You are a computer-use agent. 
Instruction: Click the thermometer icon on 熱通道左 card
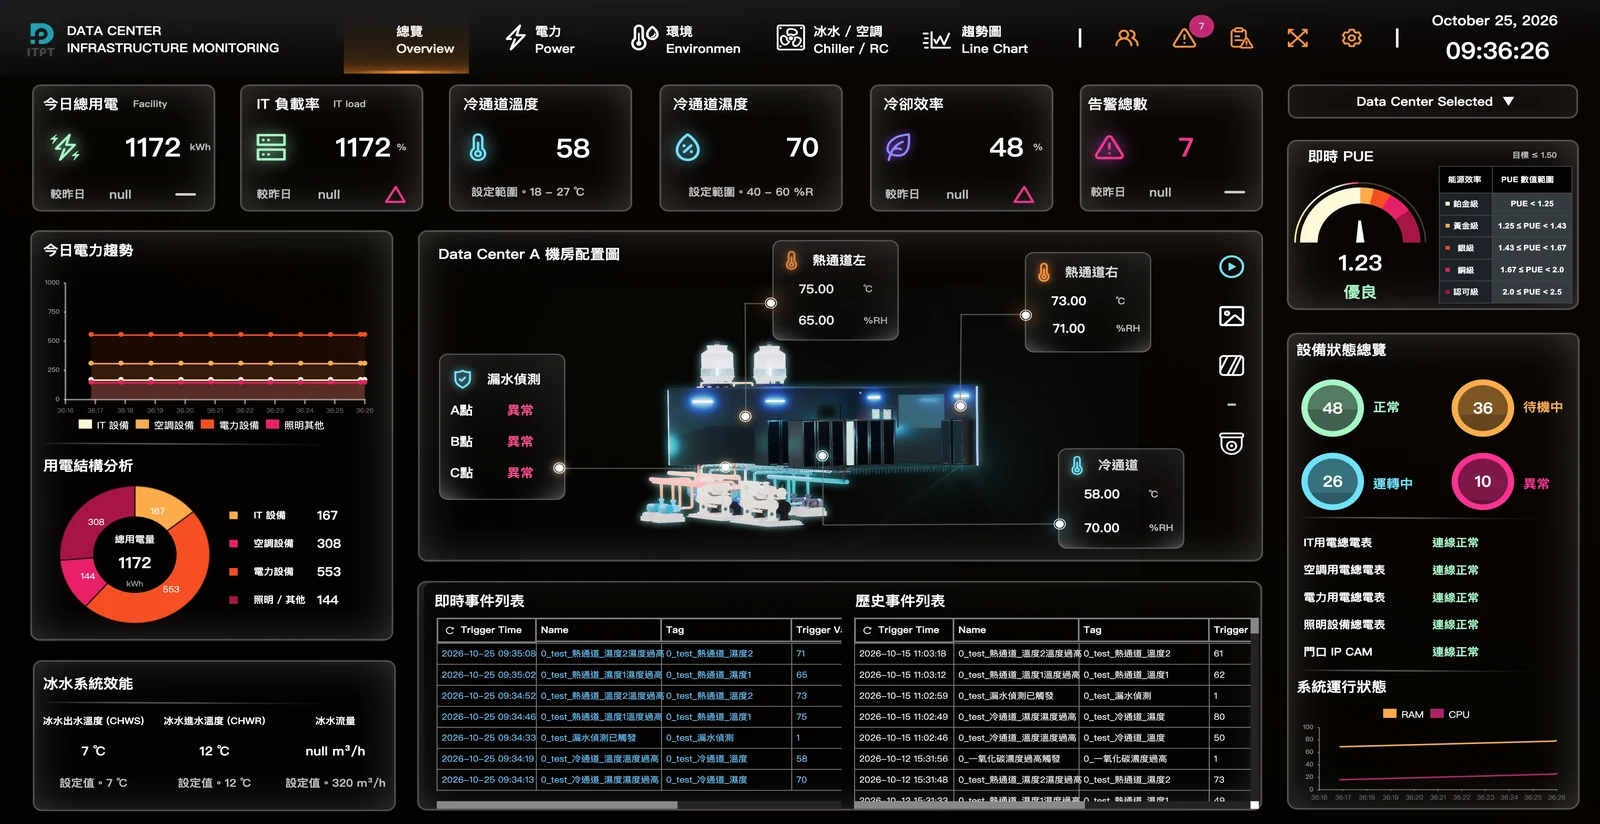tap(791, 260)
